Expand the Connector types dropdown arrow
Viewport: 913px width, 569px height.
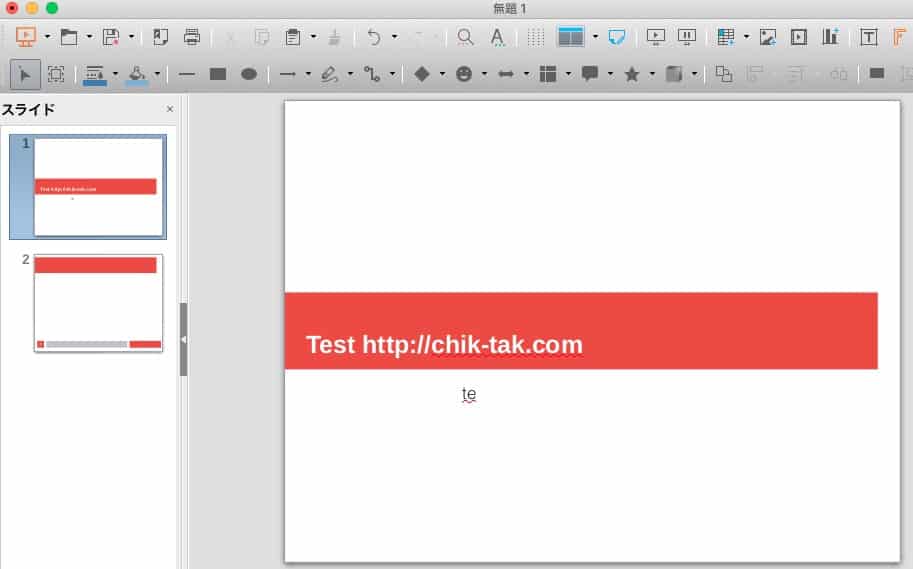[392, 74]
